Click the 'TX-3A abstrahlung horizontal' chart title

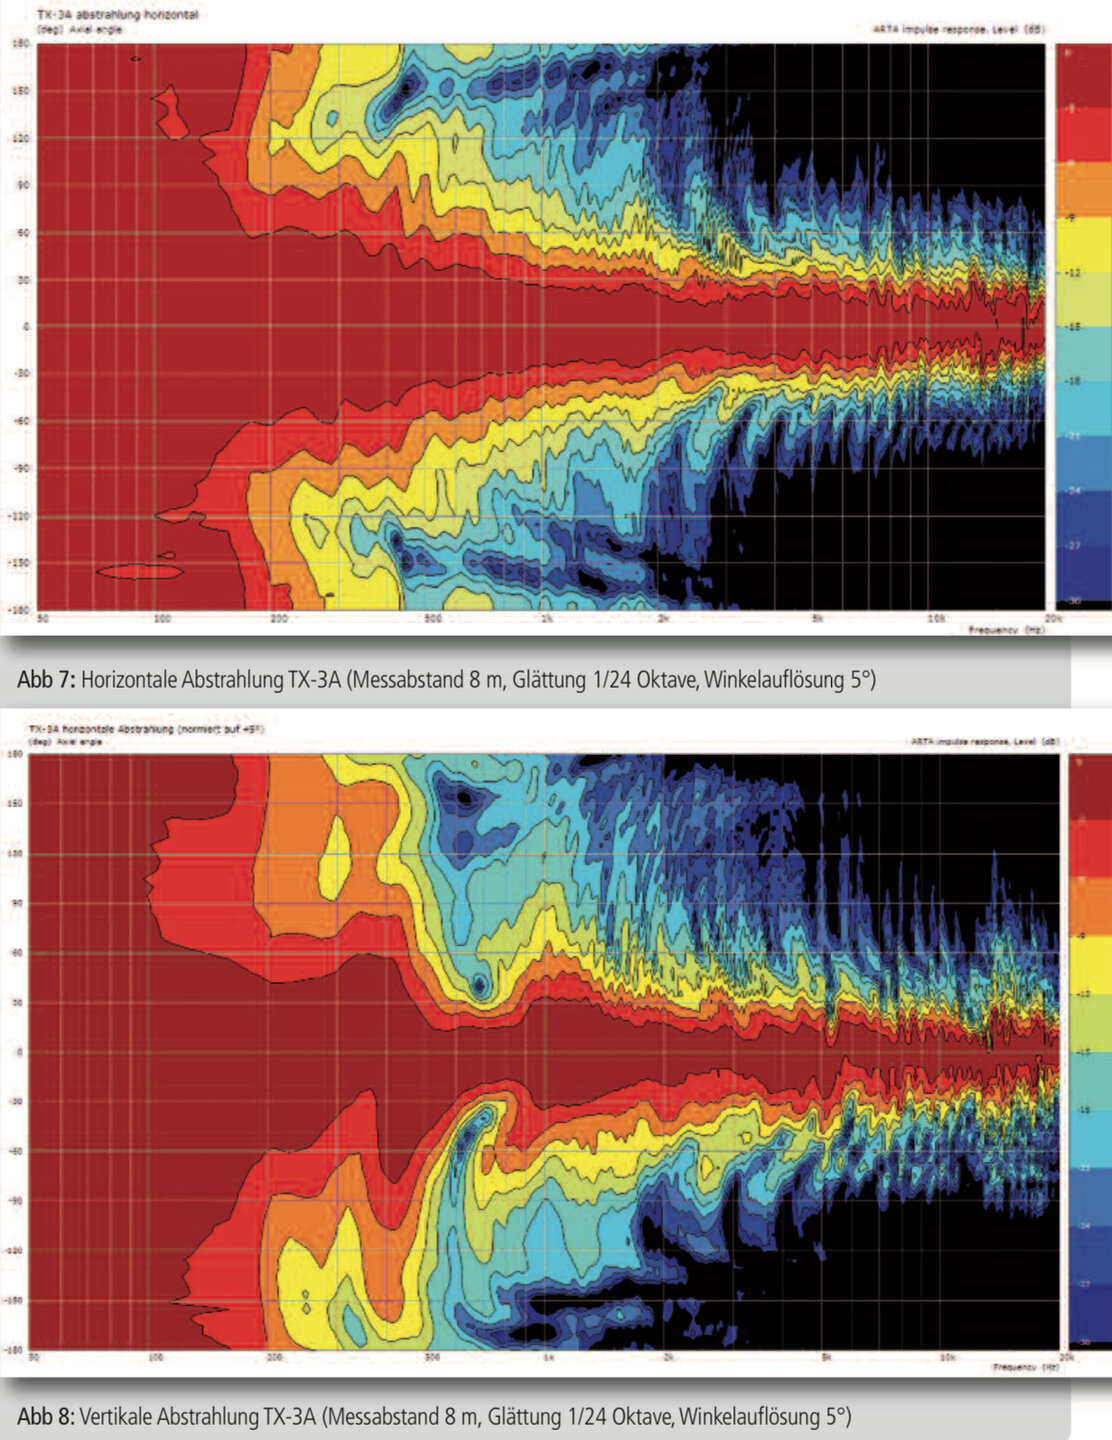(x=118, y=16)
